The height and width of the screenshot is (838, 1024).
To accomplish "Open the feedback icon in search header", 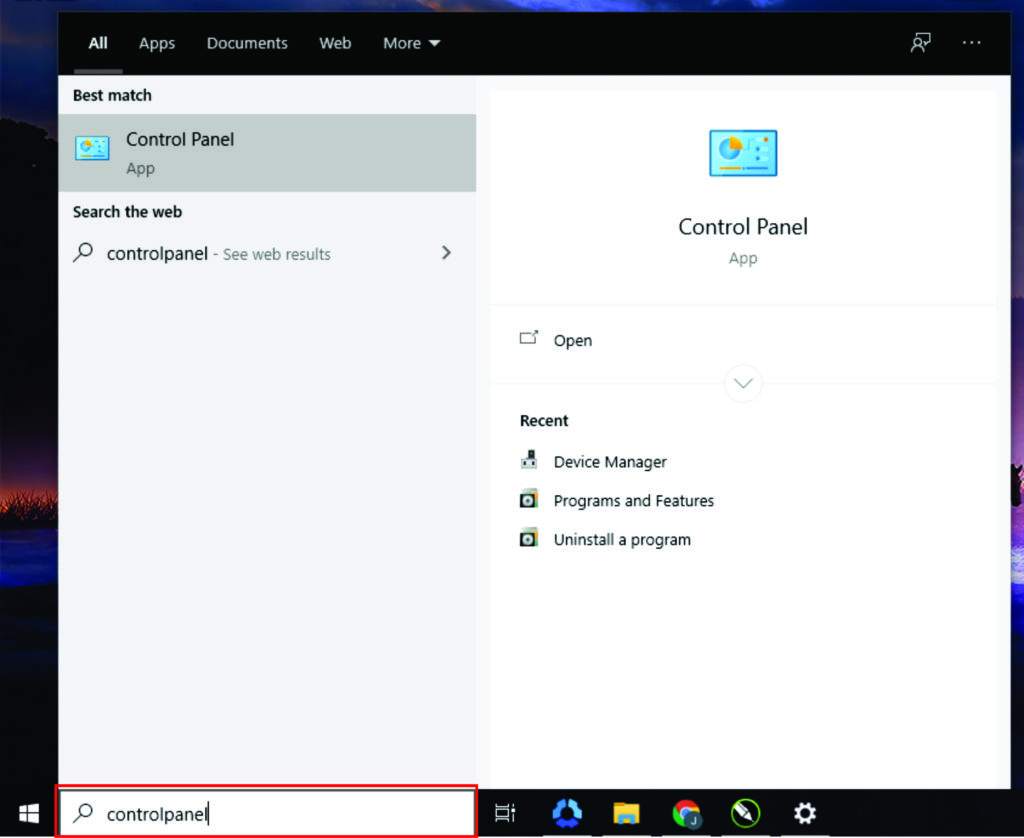I will point(920,43).
